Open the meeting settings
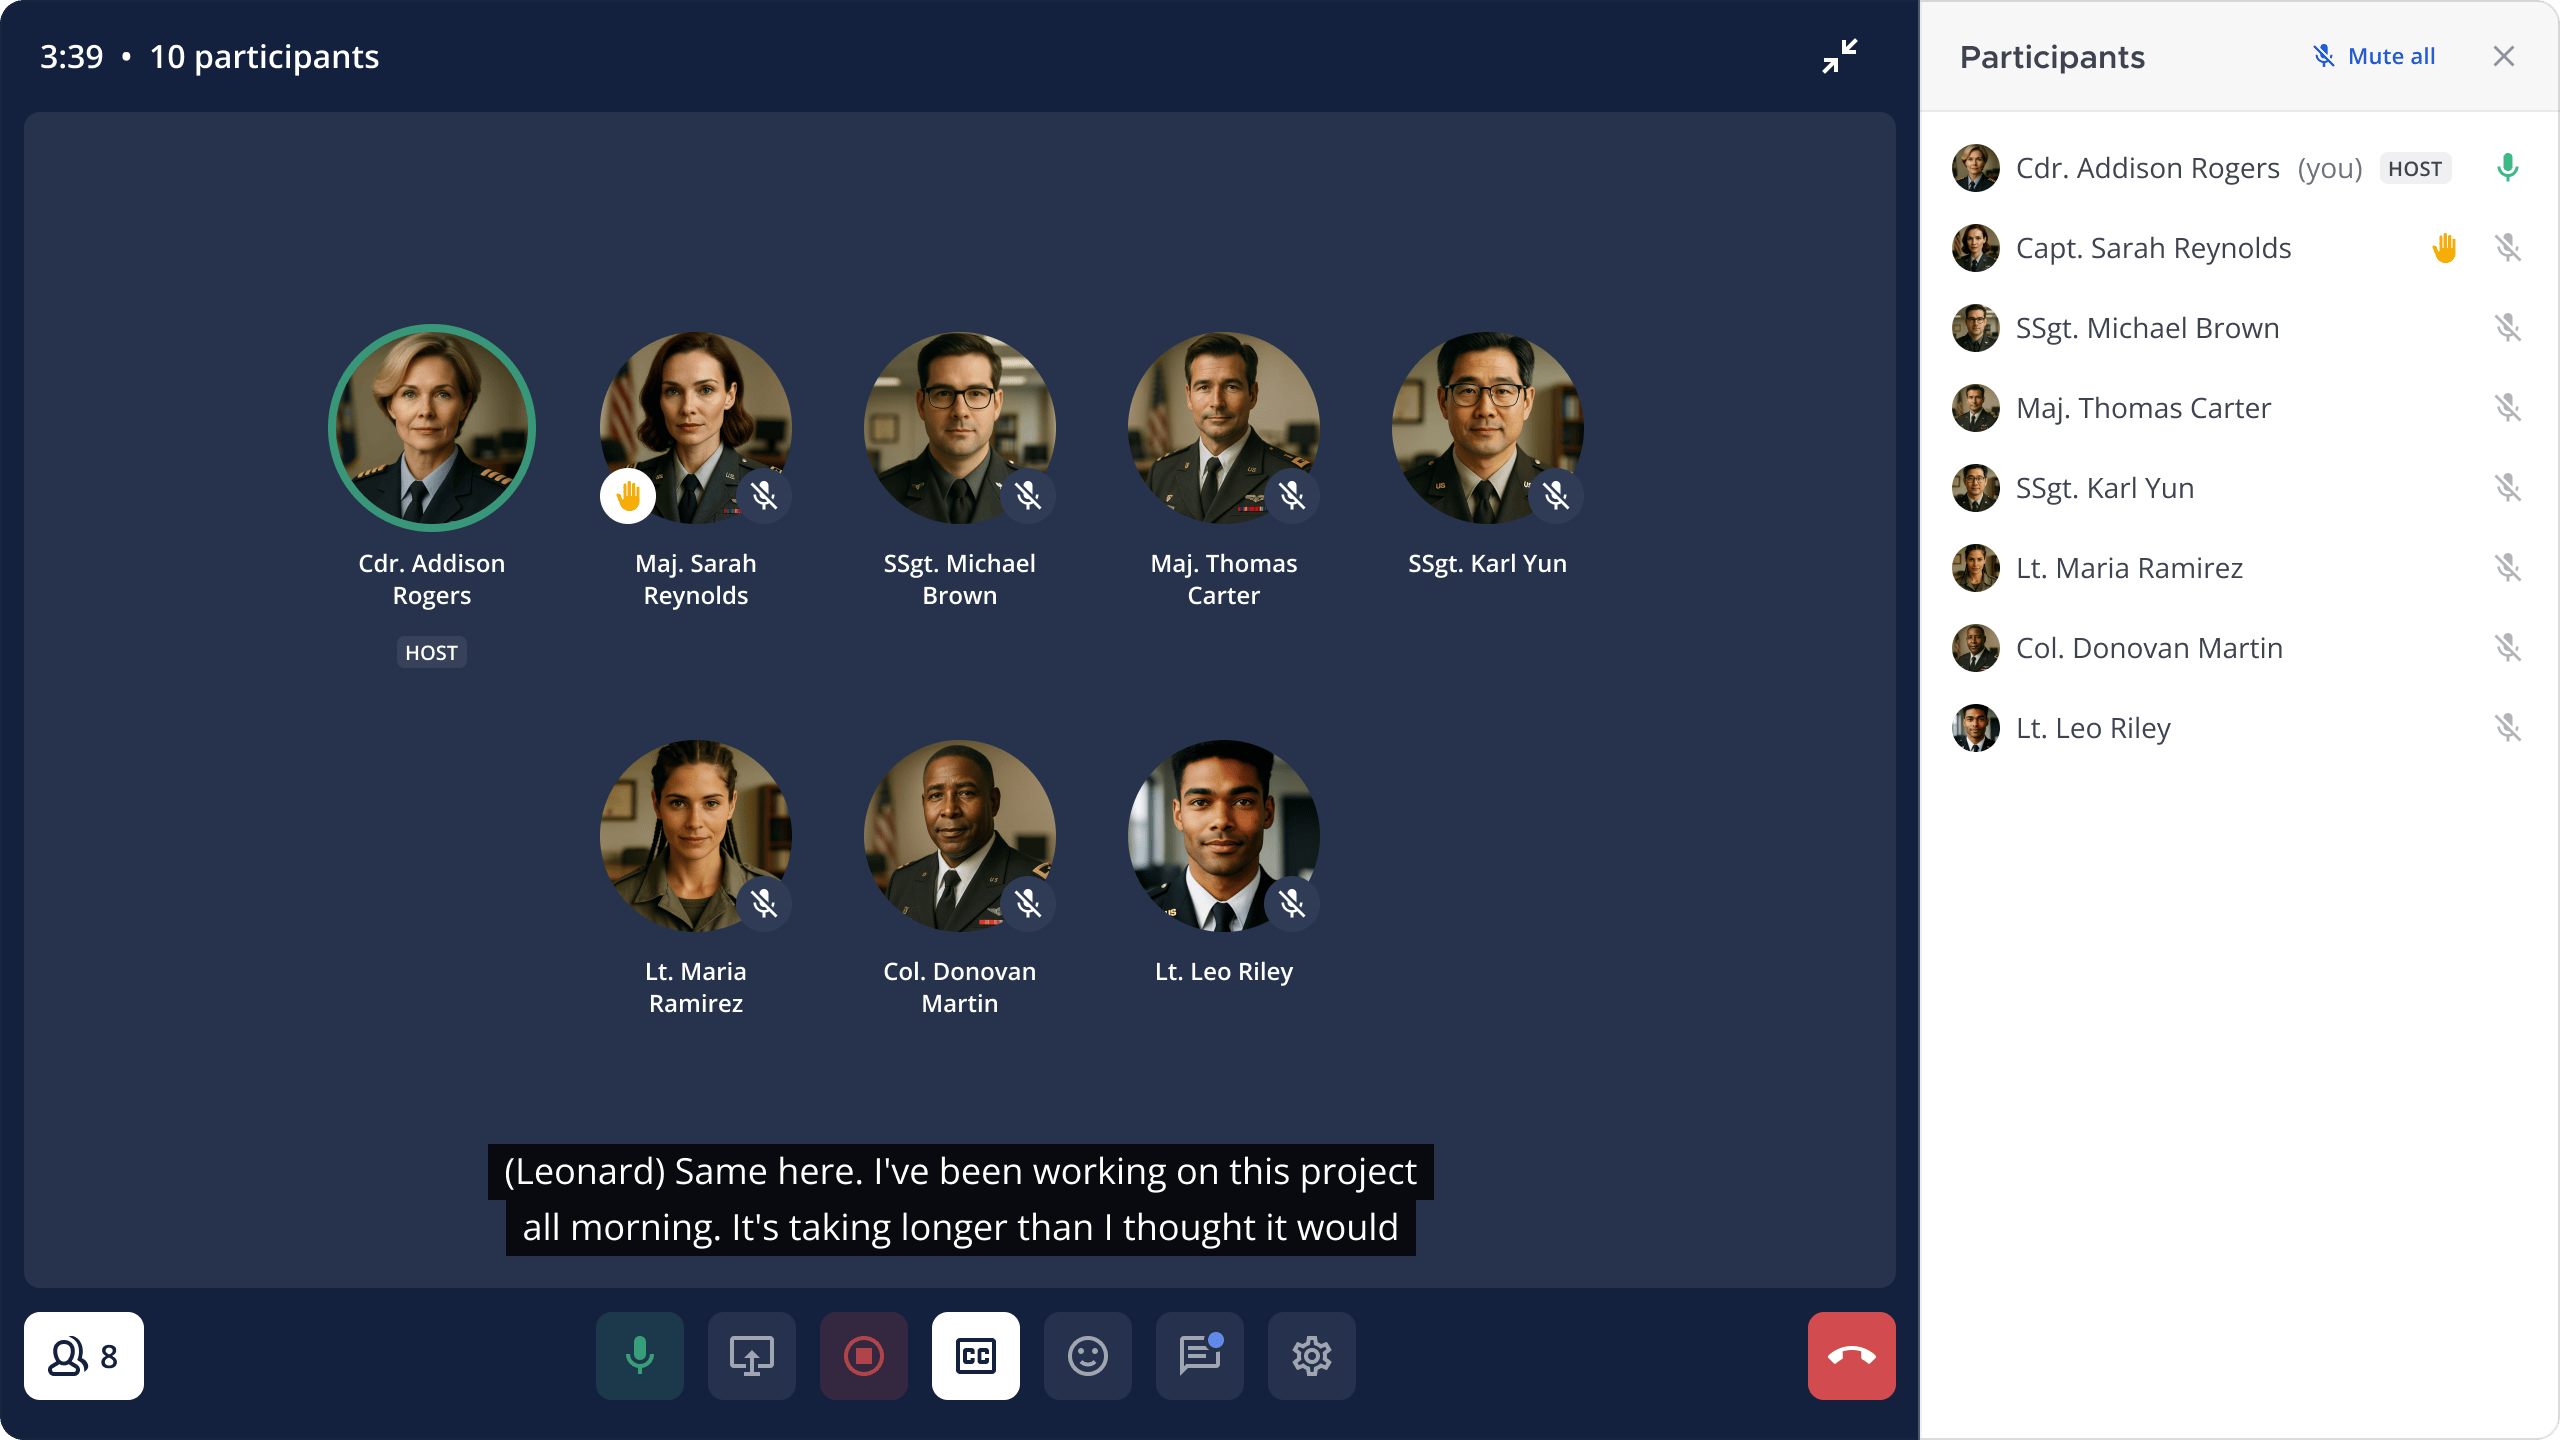 click(1311, 1356)
